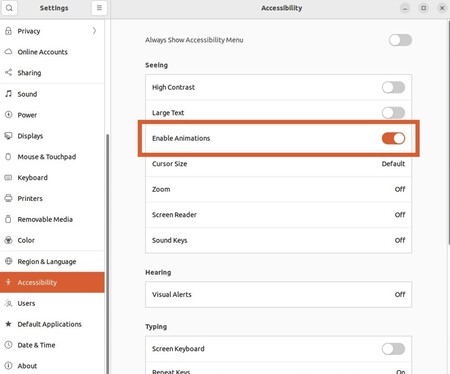
Task: Select Removable Media in sidebar
Action: [x=52, y=219]
